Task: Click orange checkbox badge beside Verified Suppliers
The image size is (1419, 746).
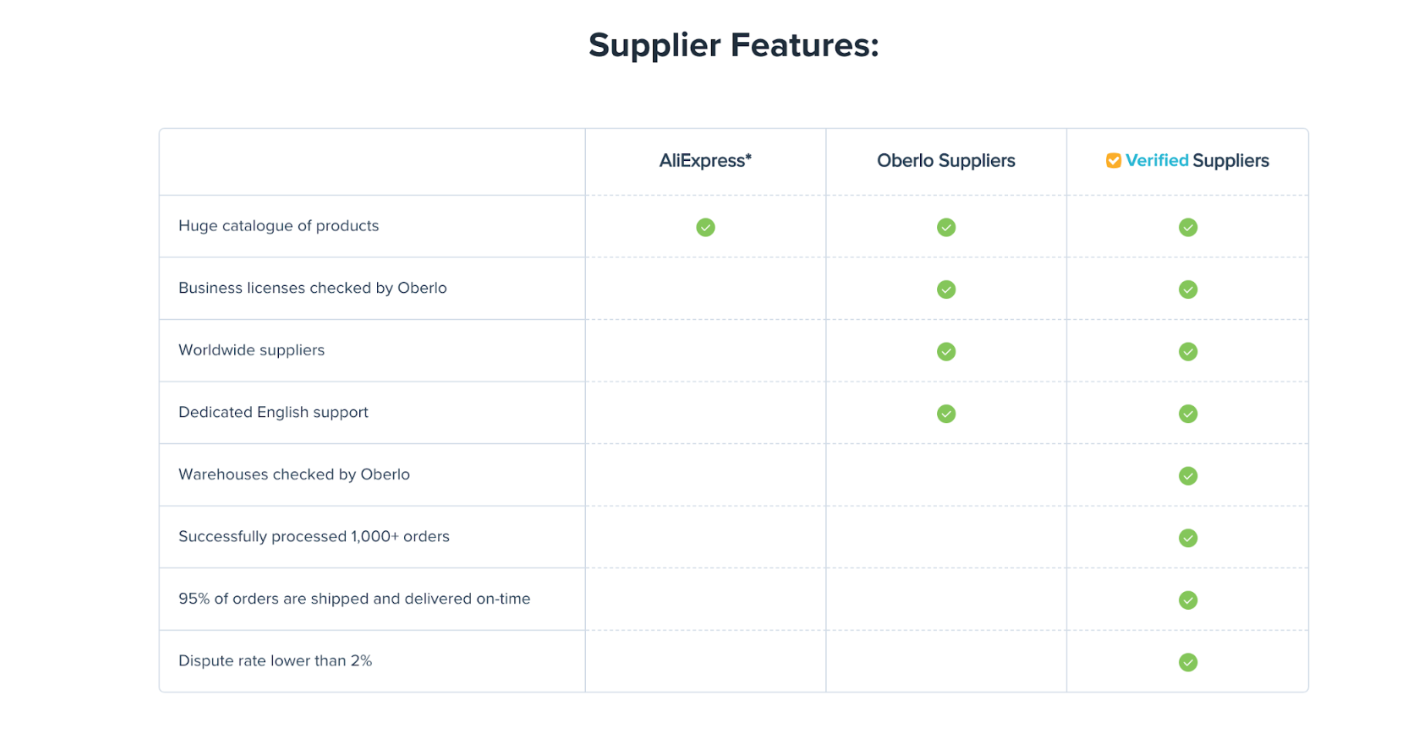Action: tap(1113, 160)
